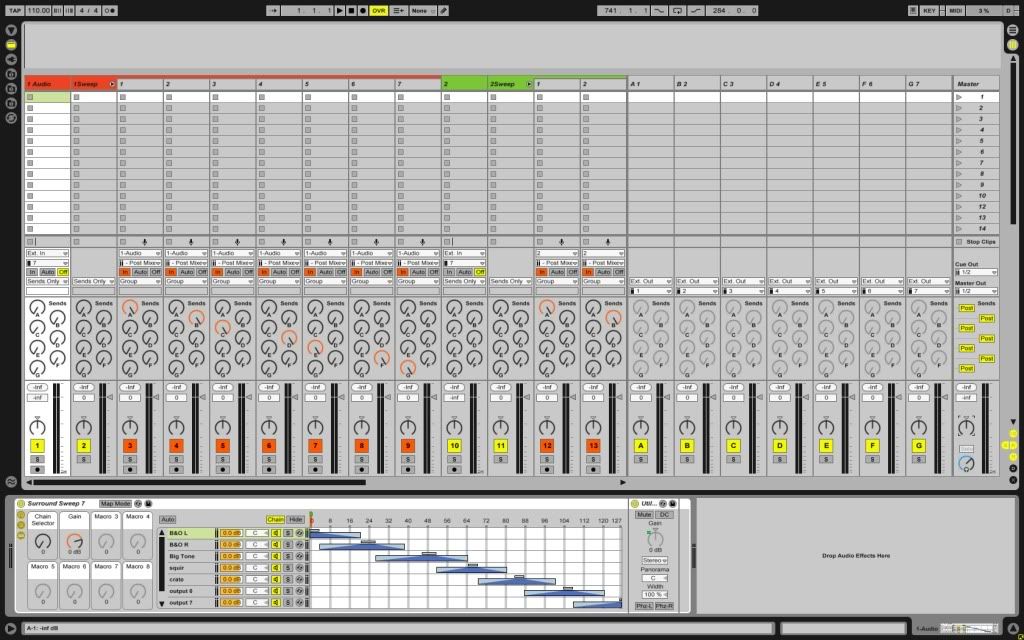Unfold the 2Sweep group track
The height and width of the screenshot is (640, 1024).
click(529, 84)
